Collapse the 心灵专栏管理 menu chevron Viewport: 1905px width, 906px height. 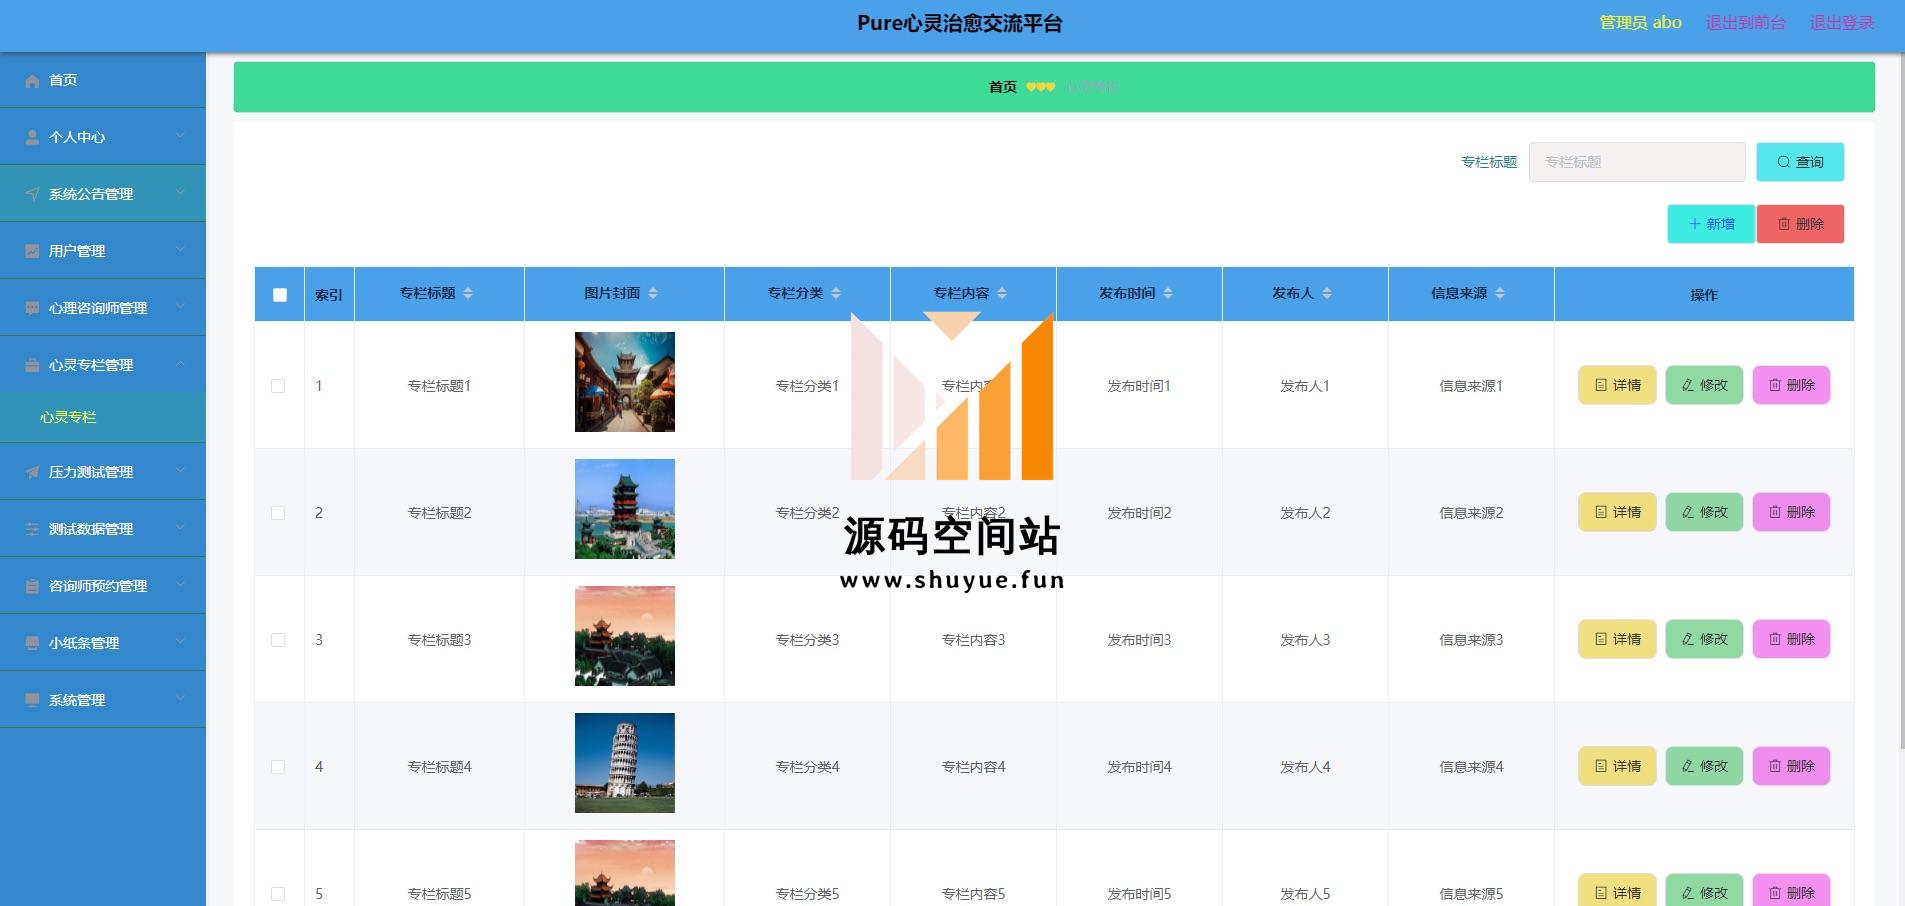pos(180,363)
